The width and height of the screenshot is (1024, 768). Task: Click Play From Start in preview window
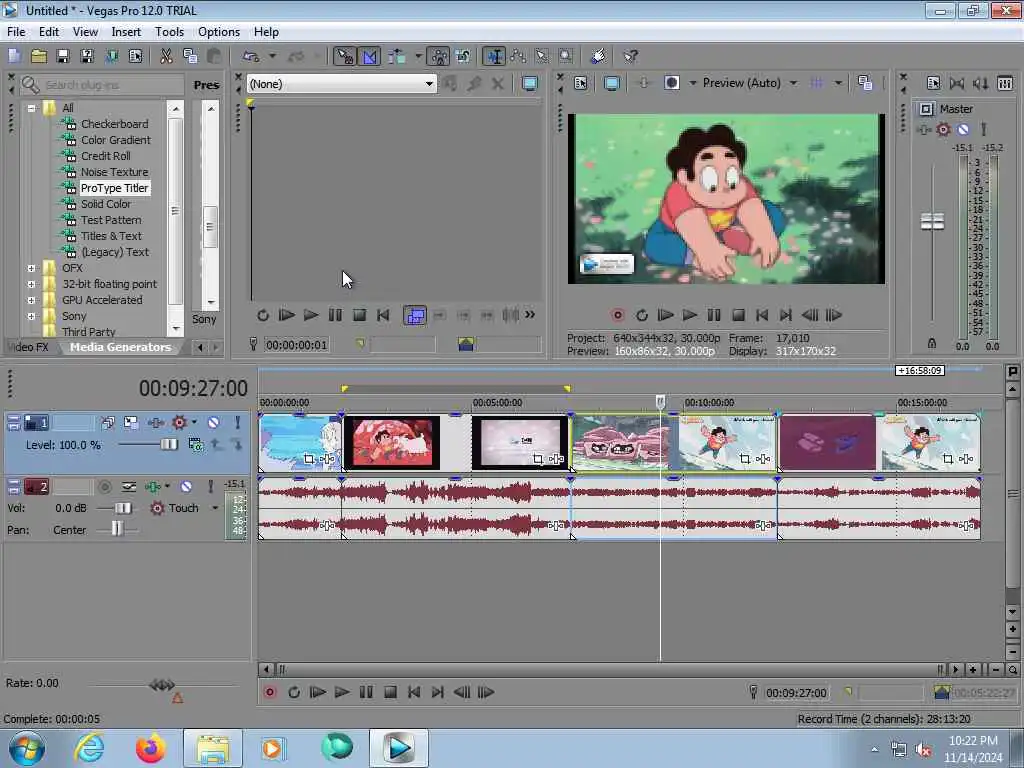[665, 315]
